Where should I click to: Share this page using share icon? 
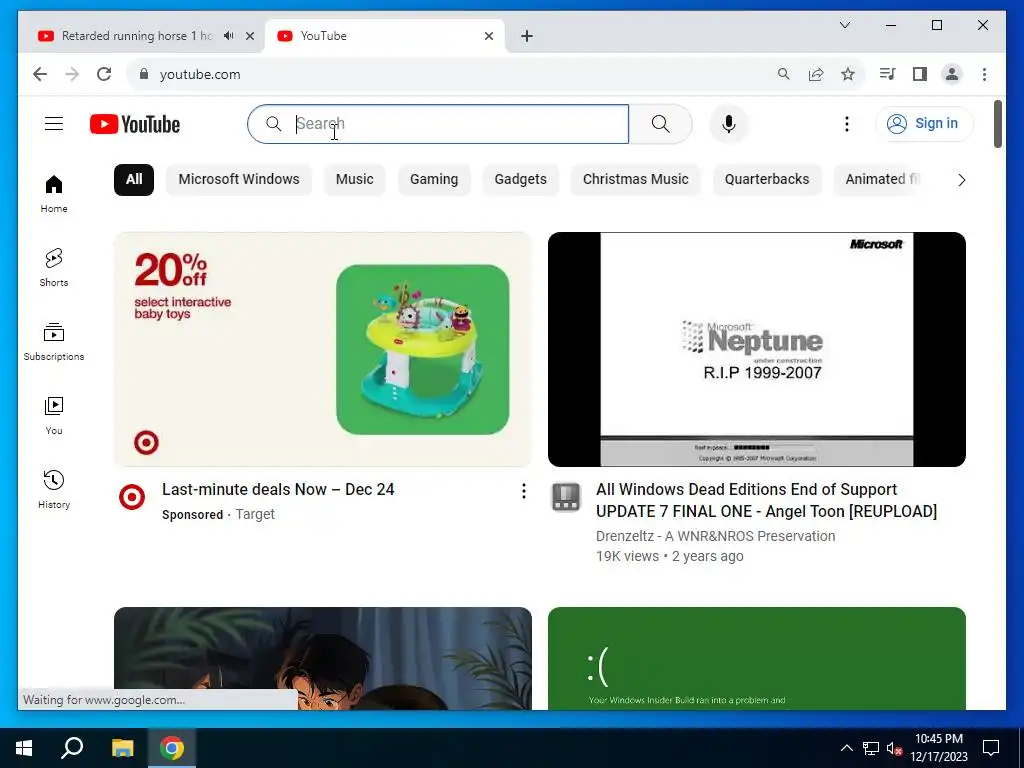tap(816, 74)
